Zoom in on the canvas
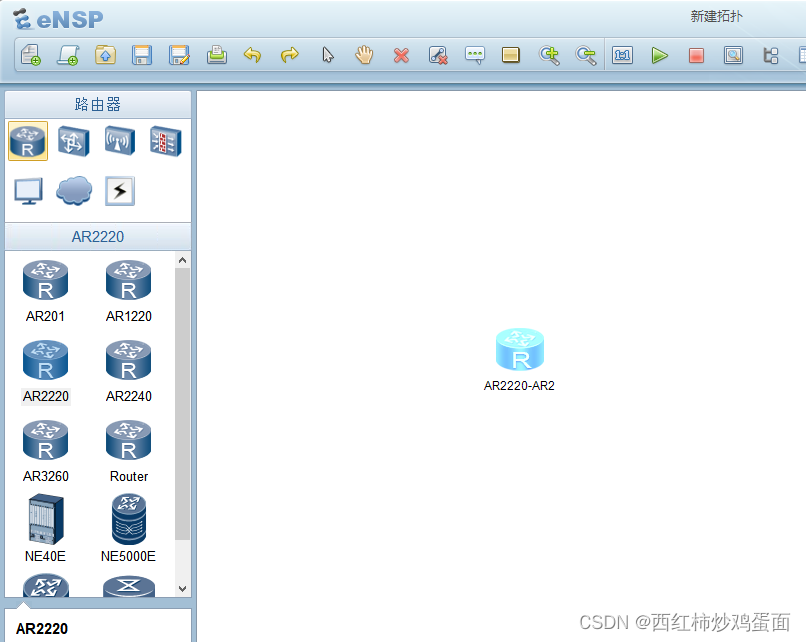806x642 pixels. pyautogui.click(x=549, y=55)
